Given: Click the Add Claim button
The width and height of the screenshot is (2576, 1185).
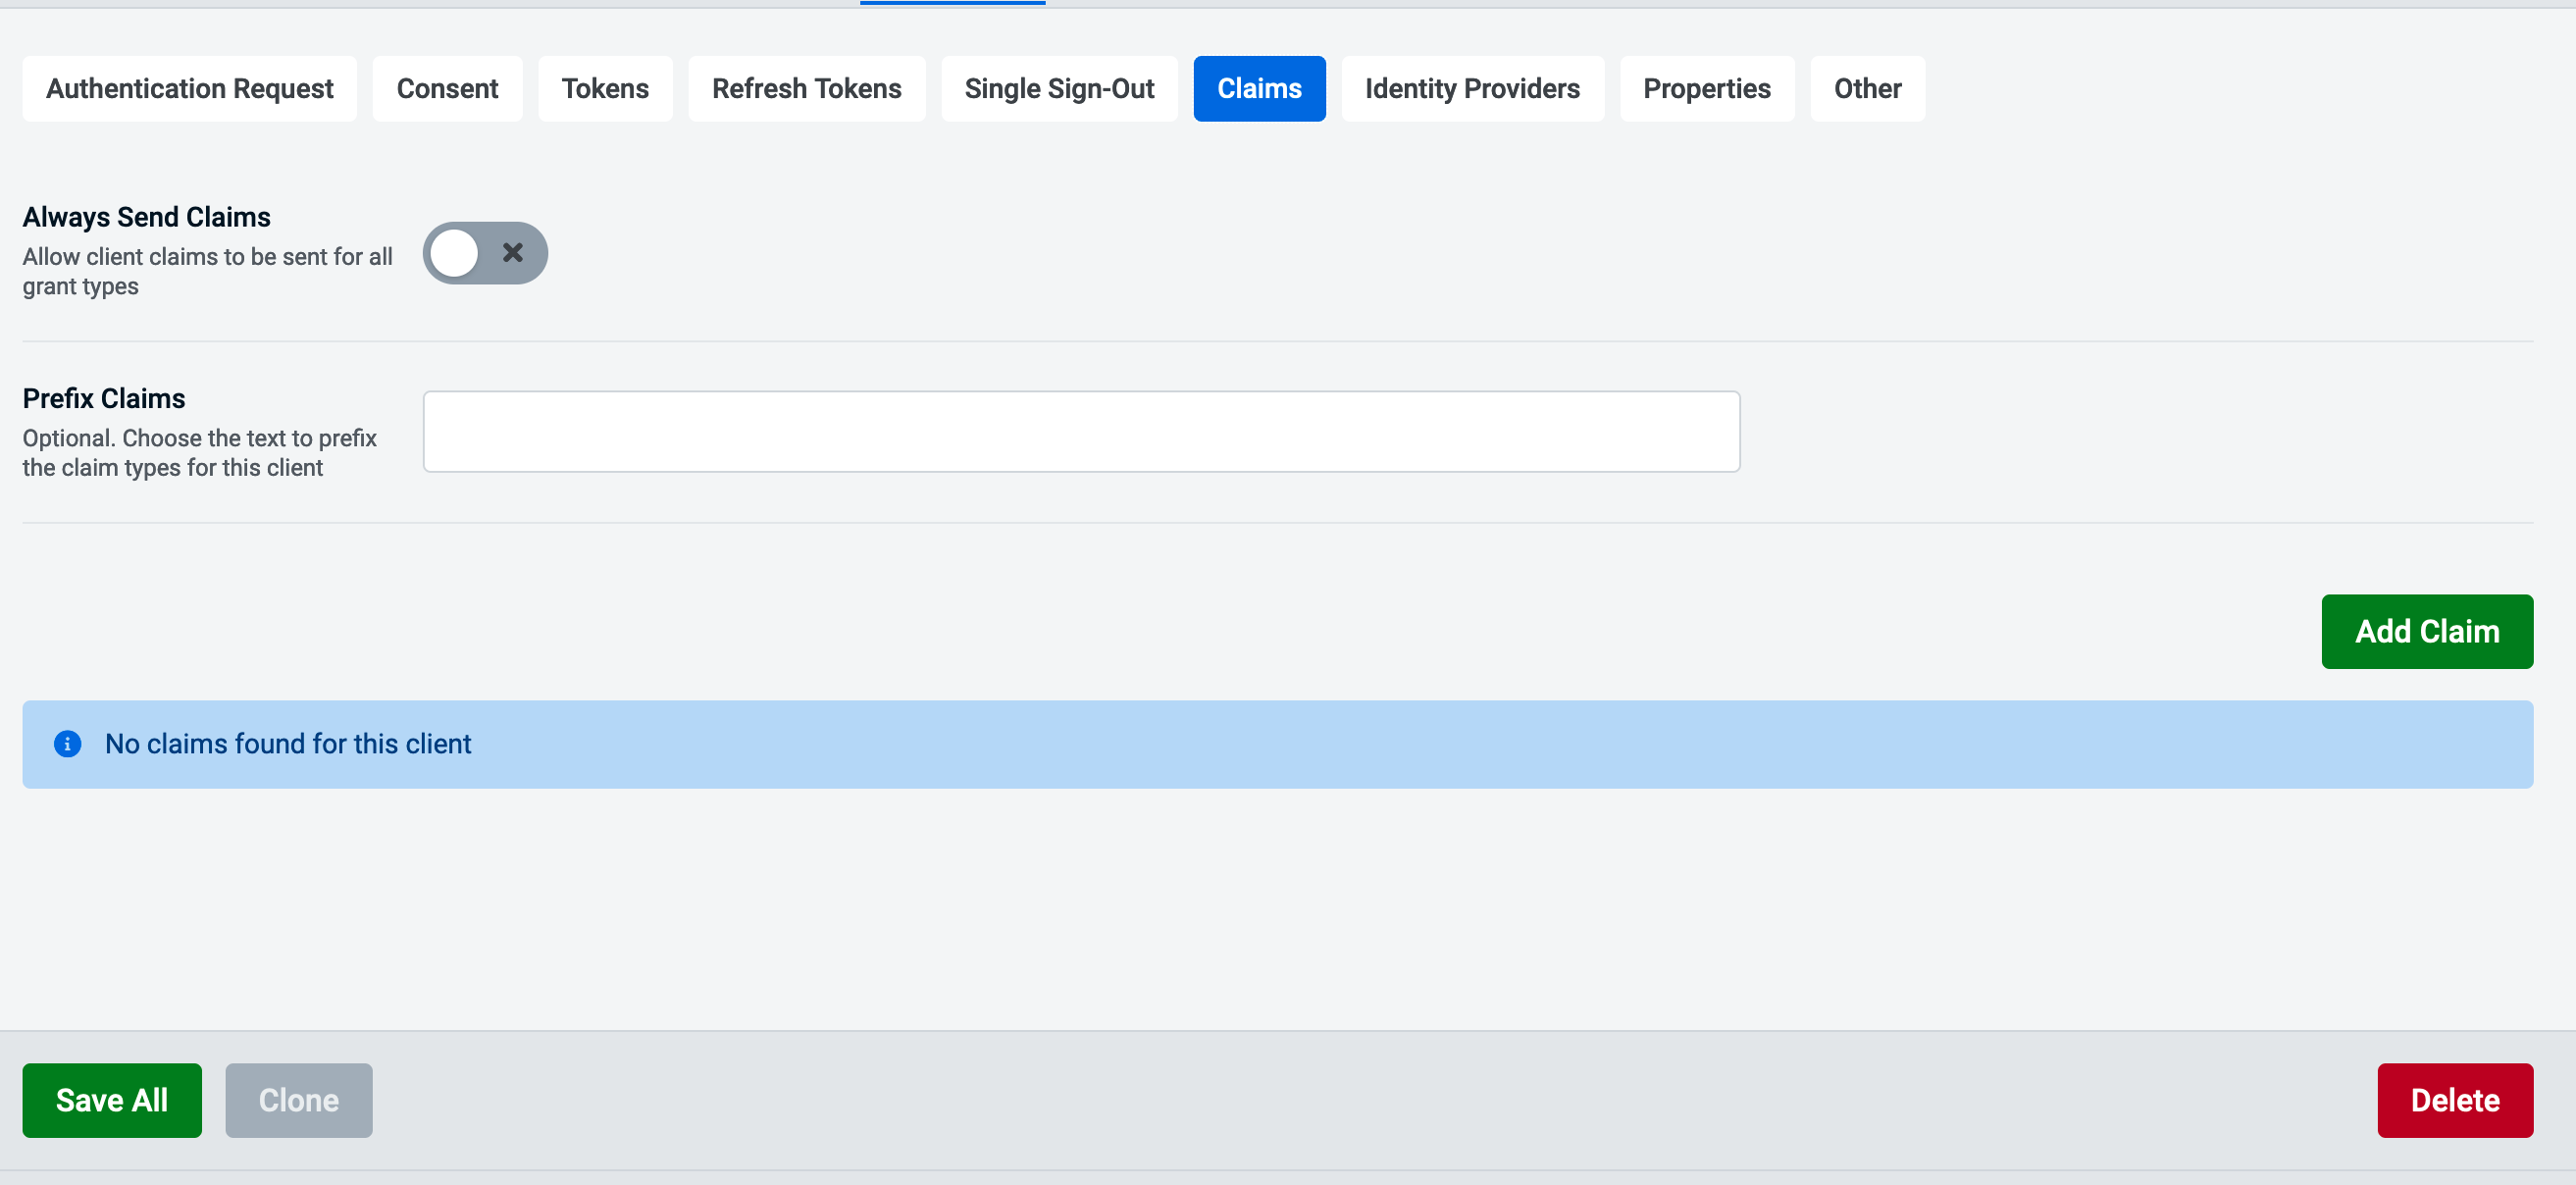Looking at the screenshot, I should click(x=2427, y=631).
